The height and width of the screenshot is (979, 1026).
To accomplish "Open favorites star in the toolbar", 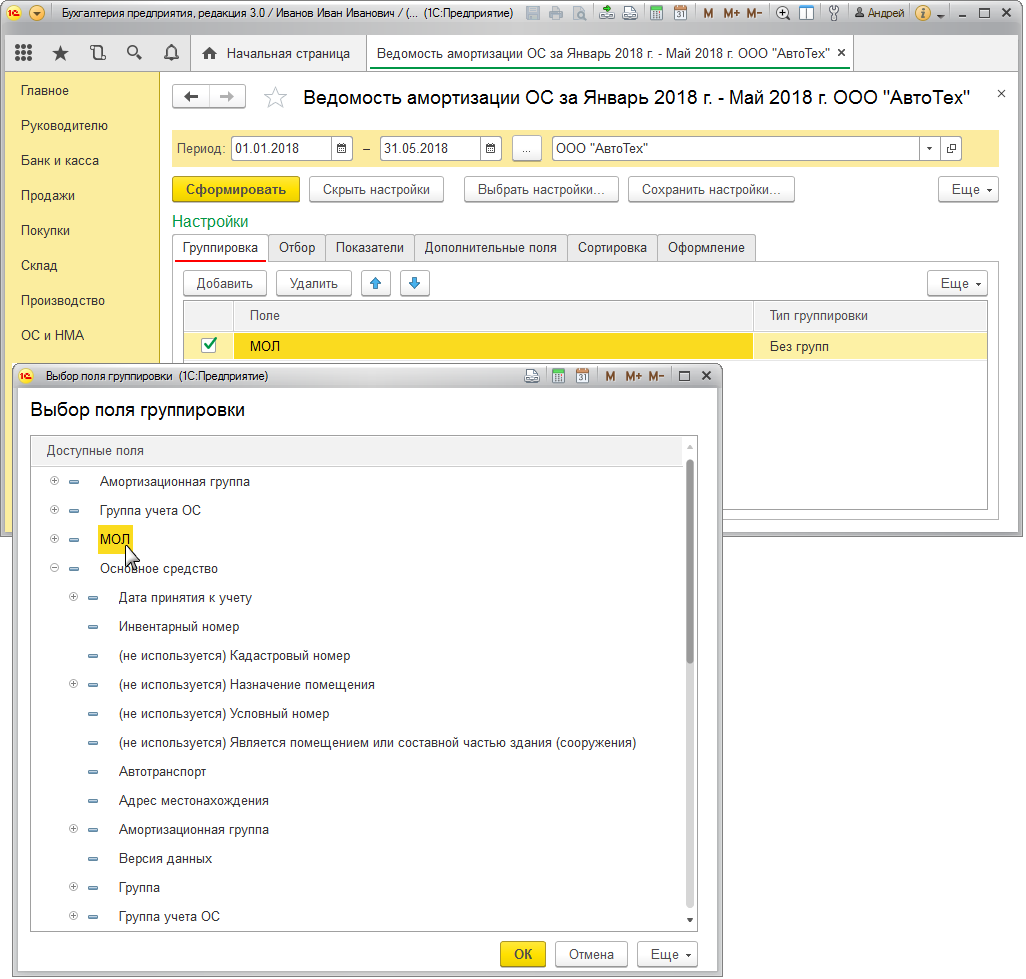I will 60,53.
